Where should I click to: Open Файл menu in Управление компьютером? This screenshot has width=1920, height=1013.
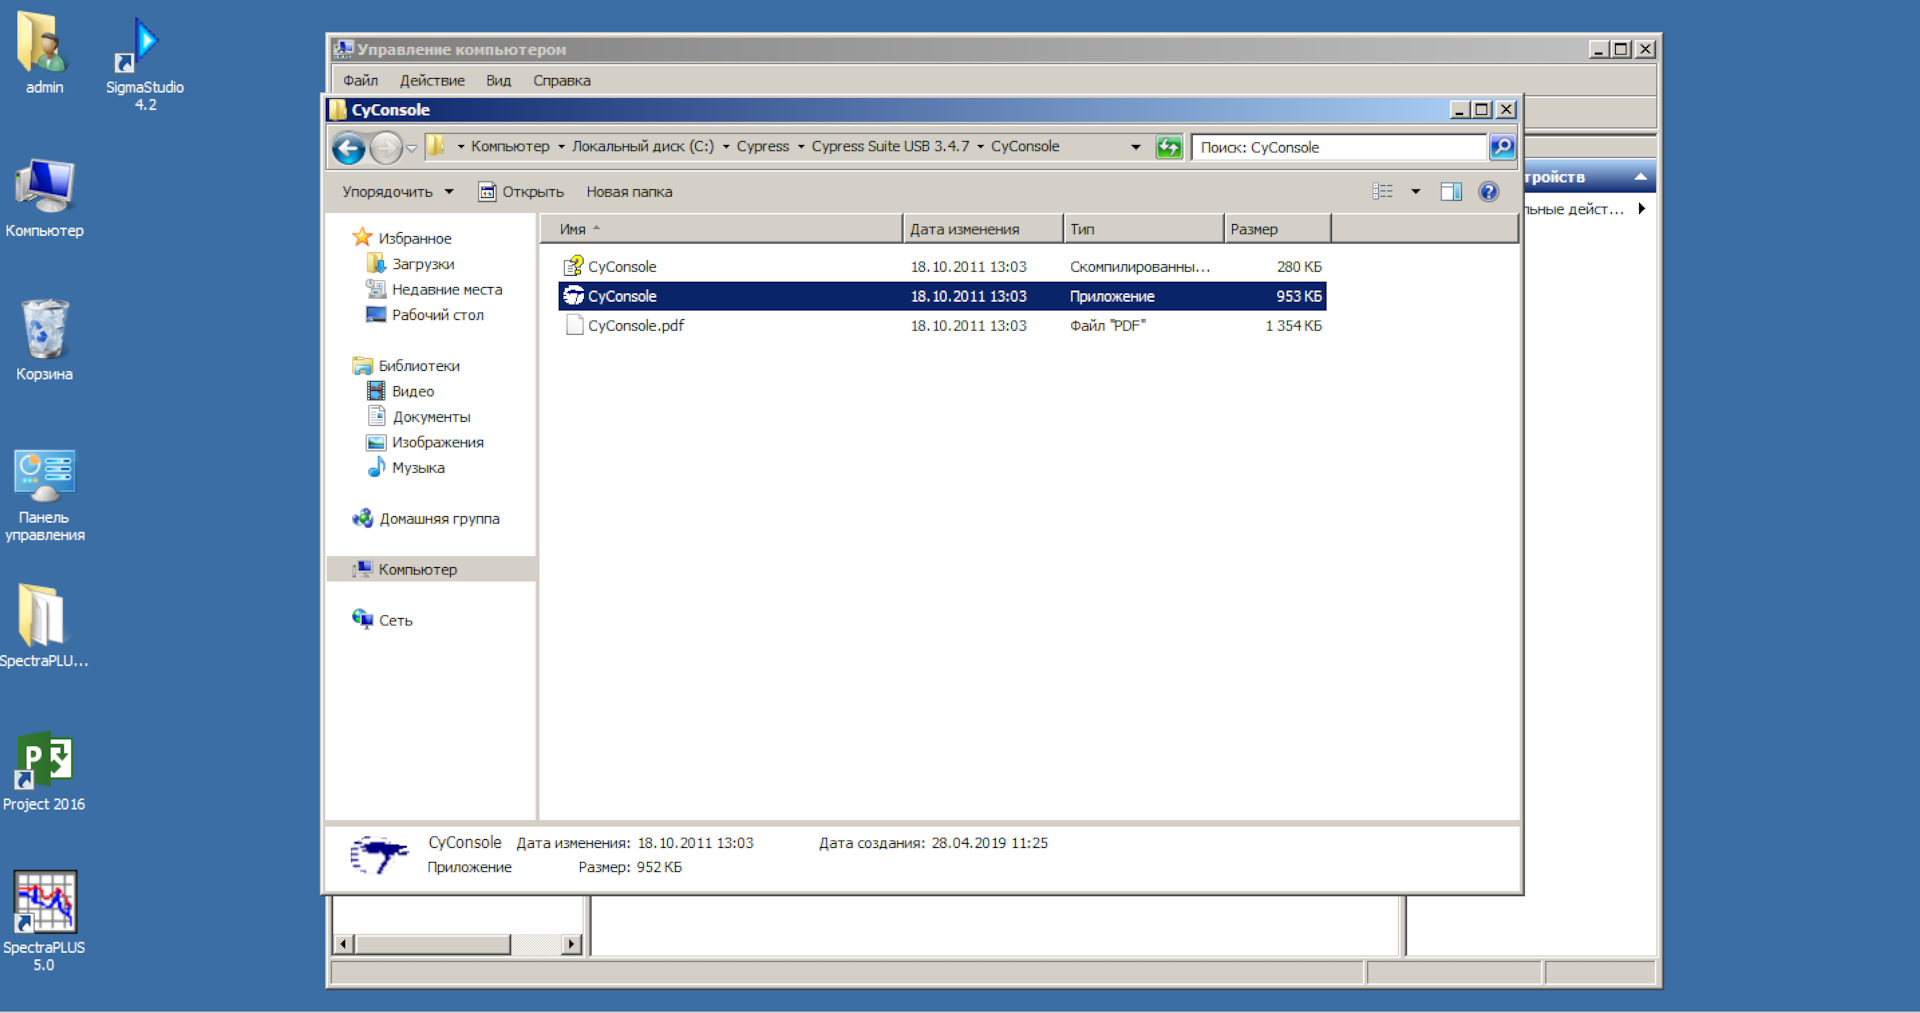coord(361,80)
